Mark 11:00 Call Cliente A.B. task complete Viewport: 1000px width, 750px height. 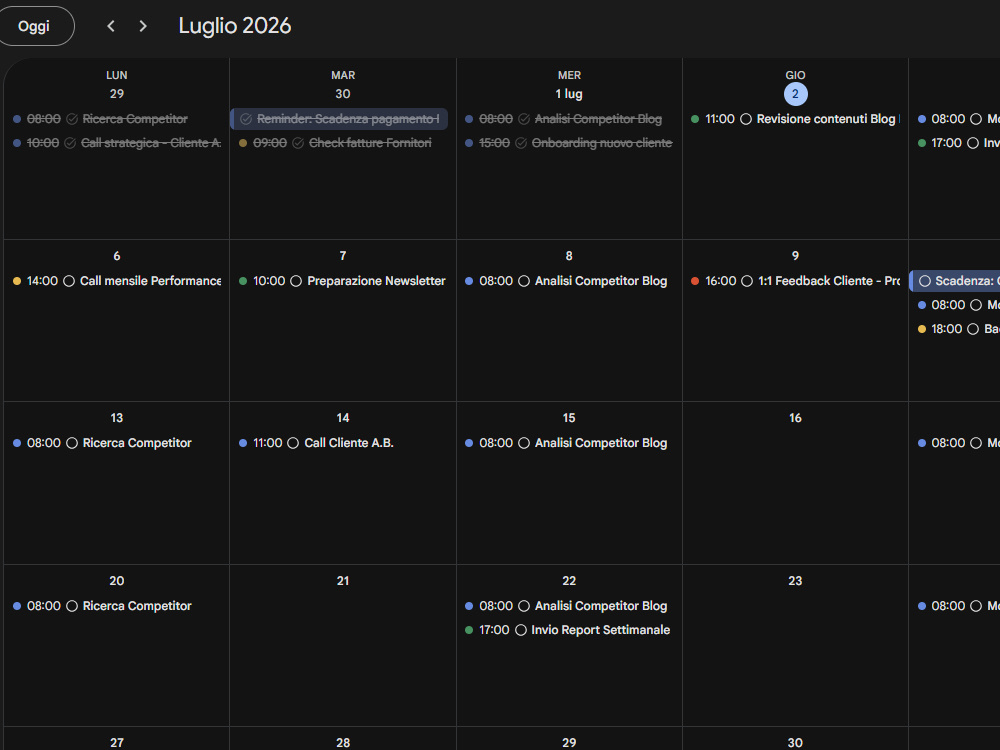[x=293, y=443]
